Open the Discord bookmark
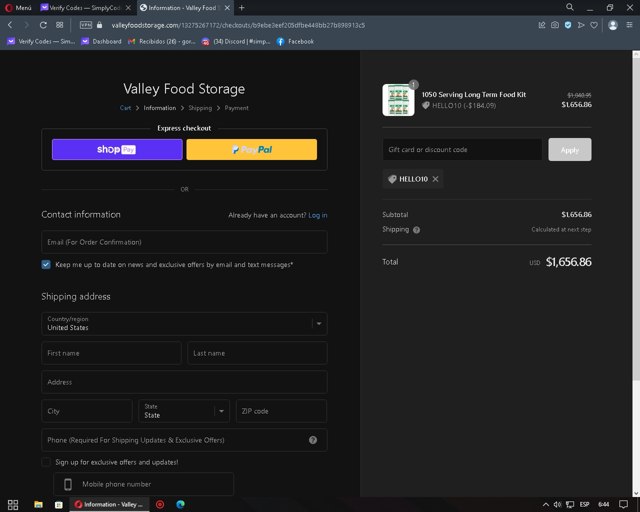This screenshot has width=640, height=512. 236,41
